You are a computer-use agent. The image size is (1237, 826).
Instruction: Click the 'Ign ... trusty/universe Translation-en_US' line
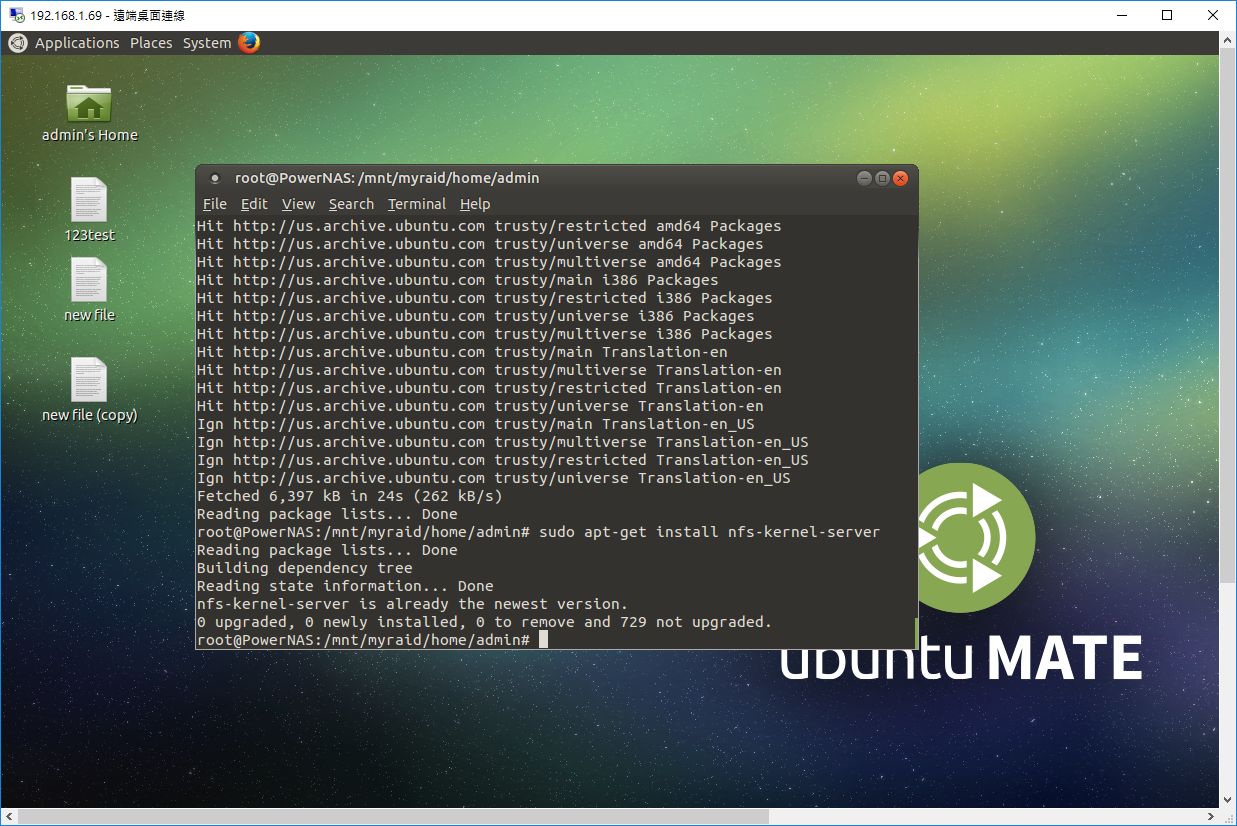494,478
